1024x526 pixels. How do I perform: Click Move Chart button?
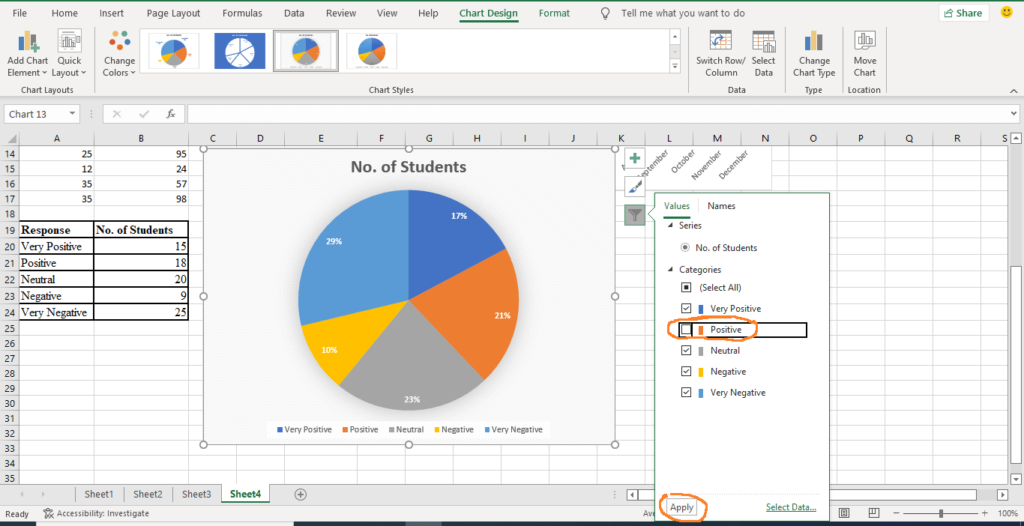point(865,54)
